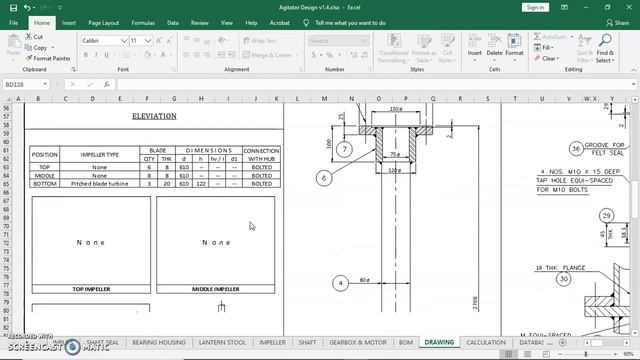Click the Clear eraser icon
This screenshot has width=640, height=360.
pos(537,58)
